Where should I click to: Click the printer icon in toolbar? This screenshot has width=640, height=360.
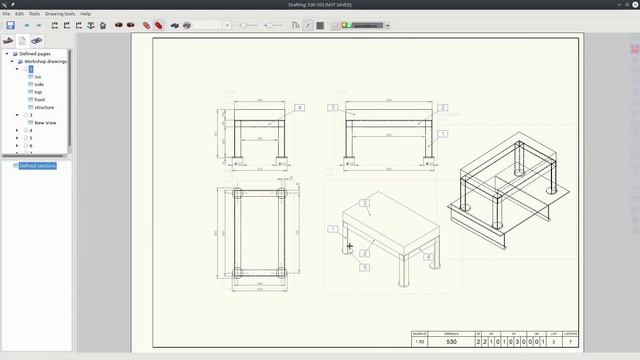point(187,25)
